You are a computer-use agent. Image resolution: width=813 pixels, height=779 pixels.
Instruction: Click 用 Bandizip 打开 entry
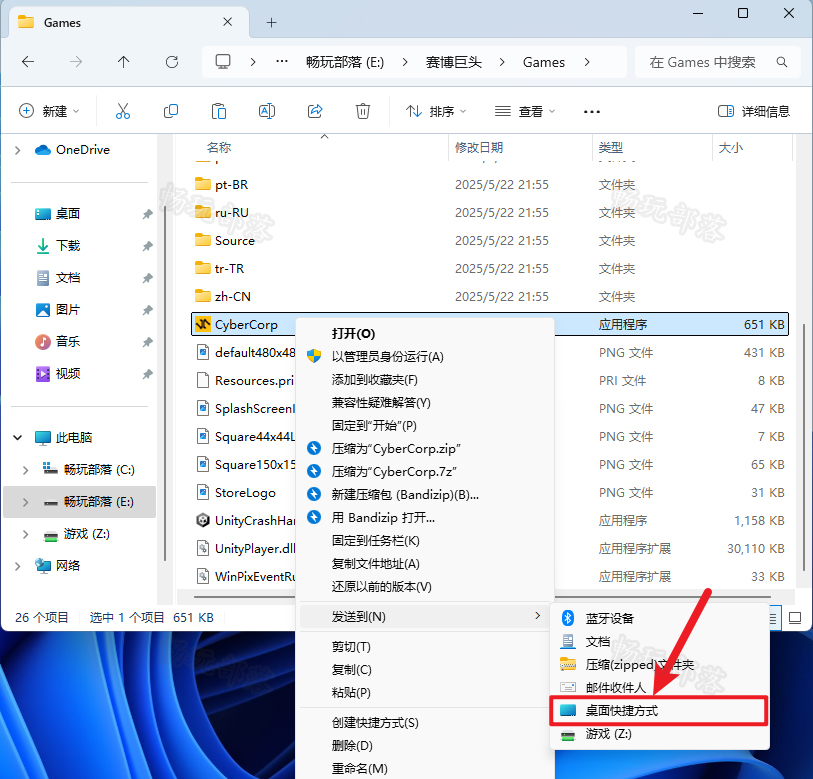(x=425, y=518)
